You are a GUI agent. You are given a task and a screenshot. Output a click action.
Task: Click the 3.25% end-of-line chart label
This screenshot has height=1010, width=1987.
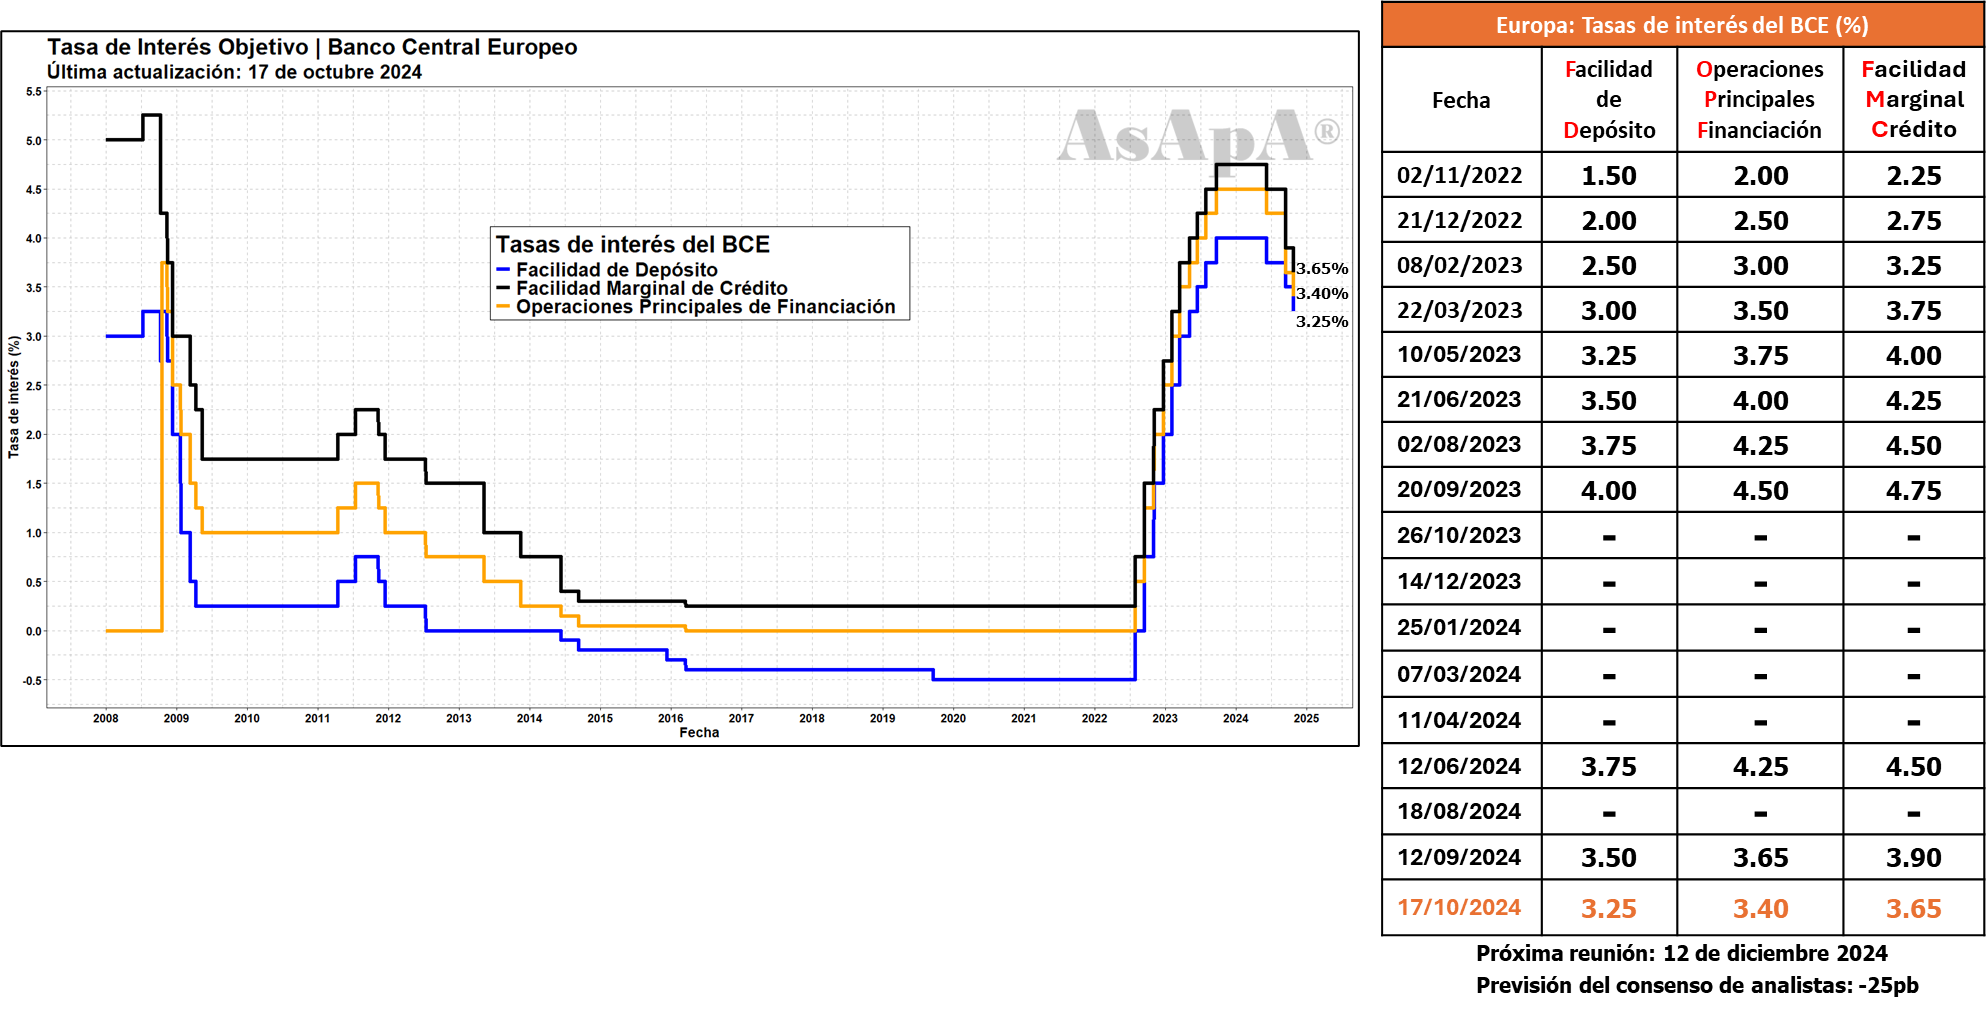click(1322, 321)
